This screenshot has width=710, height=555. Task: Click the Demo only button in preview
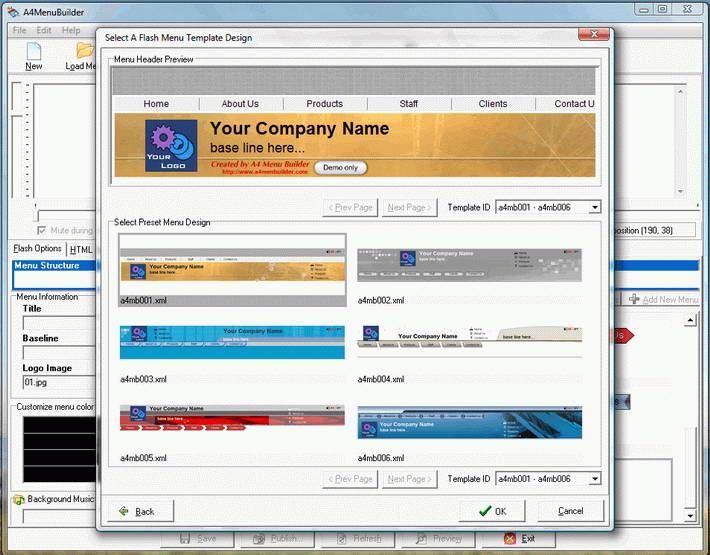[341, 167]
